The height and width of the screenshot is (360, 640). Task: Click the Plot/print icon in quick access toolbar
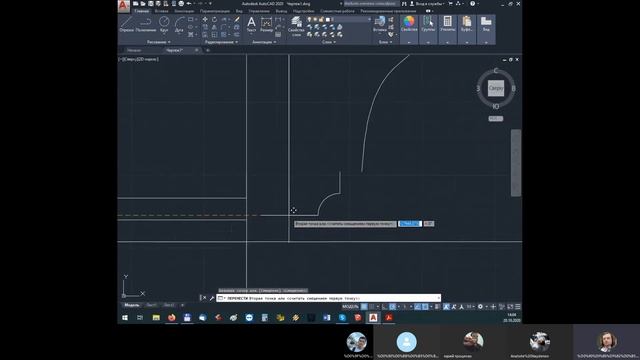tap(181, 3)
